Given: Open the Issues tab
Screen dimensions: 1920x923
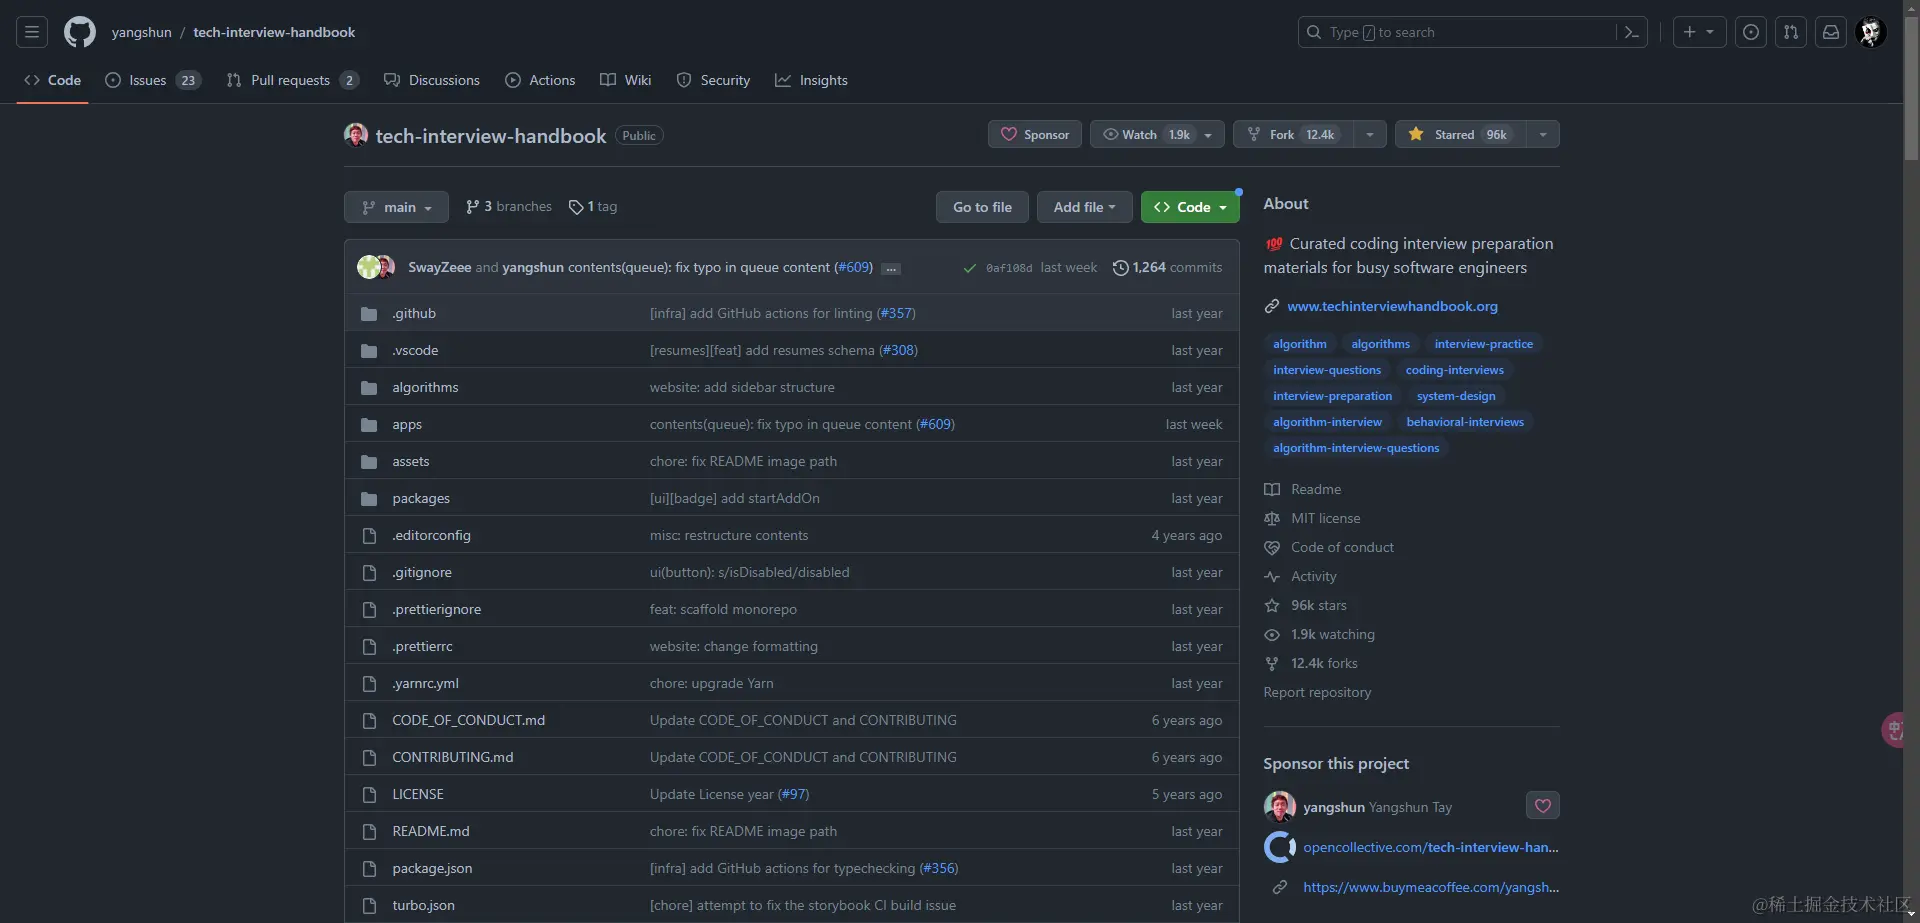Looking at the screenshot, I should coord(153,80).
